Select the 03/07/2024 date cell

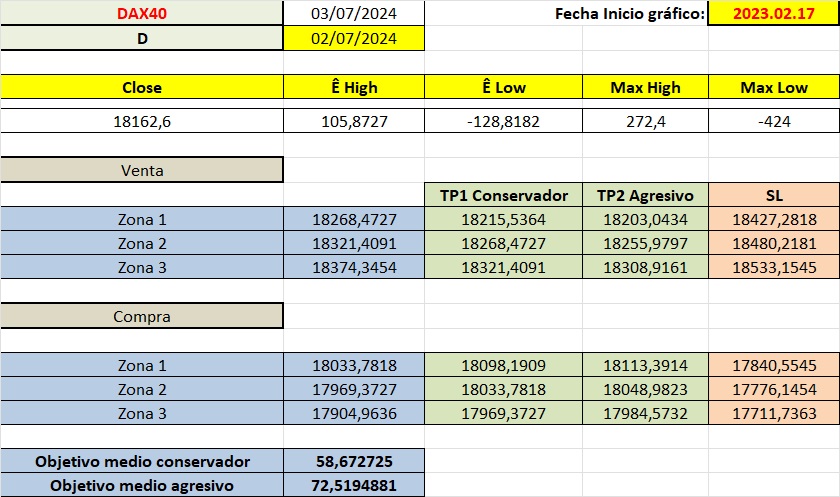[x=354, y=13]
